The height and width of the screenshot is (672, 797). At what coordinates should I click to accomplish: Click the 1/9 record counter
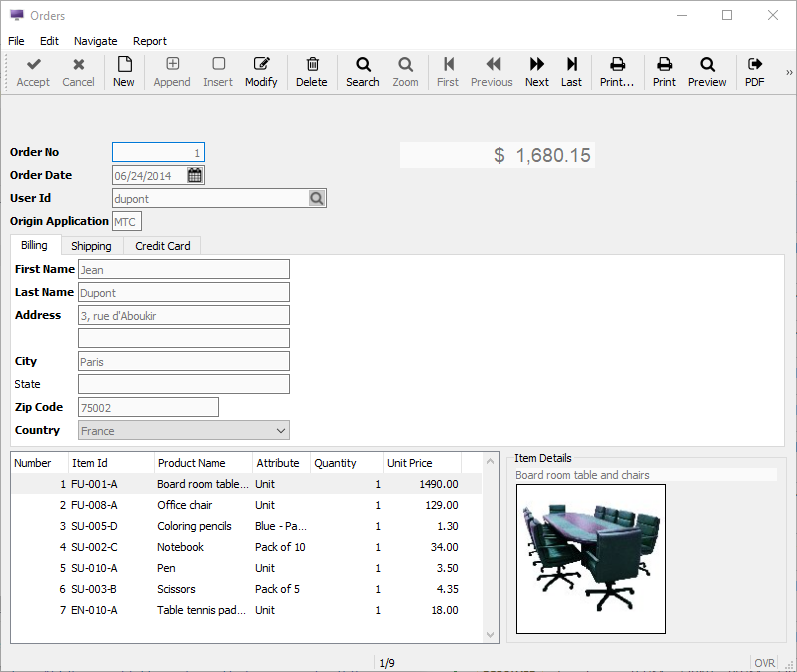(x=387, y=663)
